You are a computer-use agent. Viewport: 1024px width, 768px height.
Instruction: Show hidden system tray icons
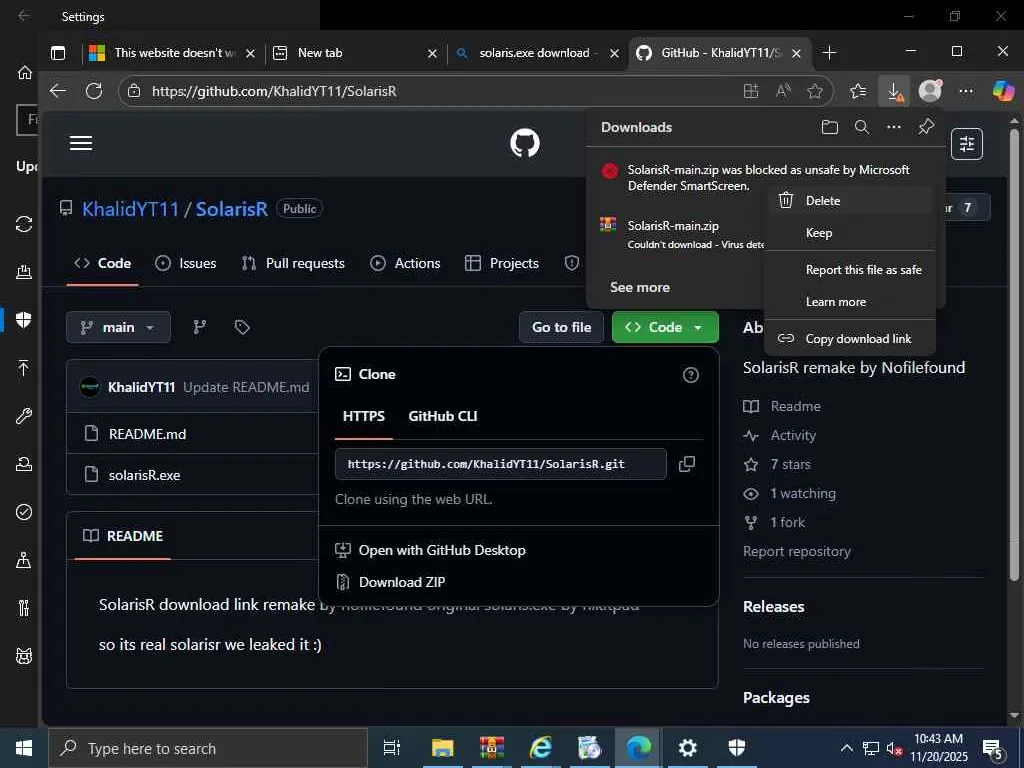click(846, 748)
